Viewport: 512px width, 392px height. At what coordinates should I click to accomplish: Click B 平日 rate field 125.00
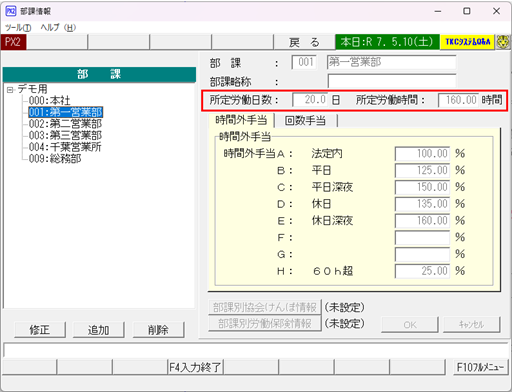point(422,170)
